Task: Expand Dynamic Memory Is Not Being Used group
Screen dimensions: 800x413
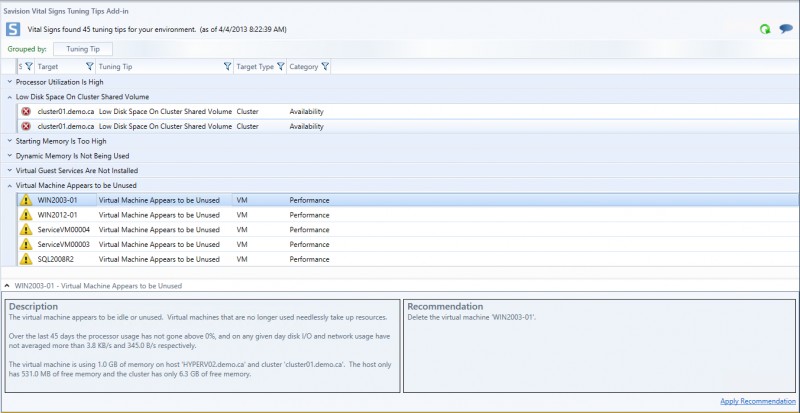Action: (10, 156)
